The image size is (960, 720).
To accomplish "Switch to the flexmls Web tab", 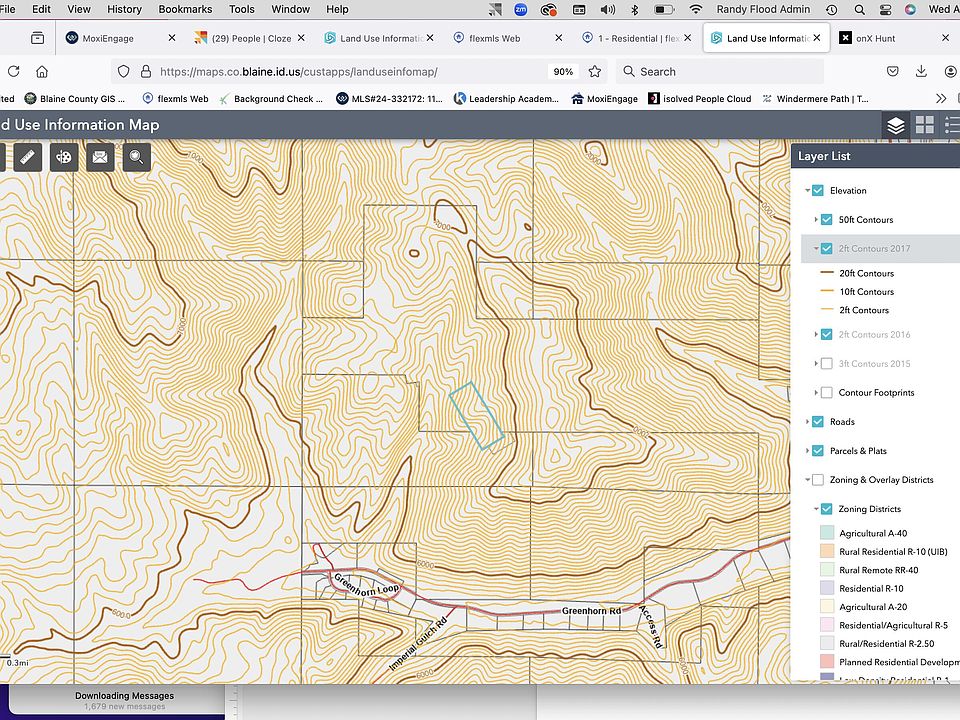I will tap(508, 38).
